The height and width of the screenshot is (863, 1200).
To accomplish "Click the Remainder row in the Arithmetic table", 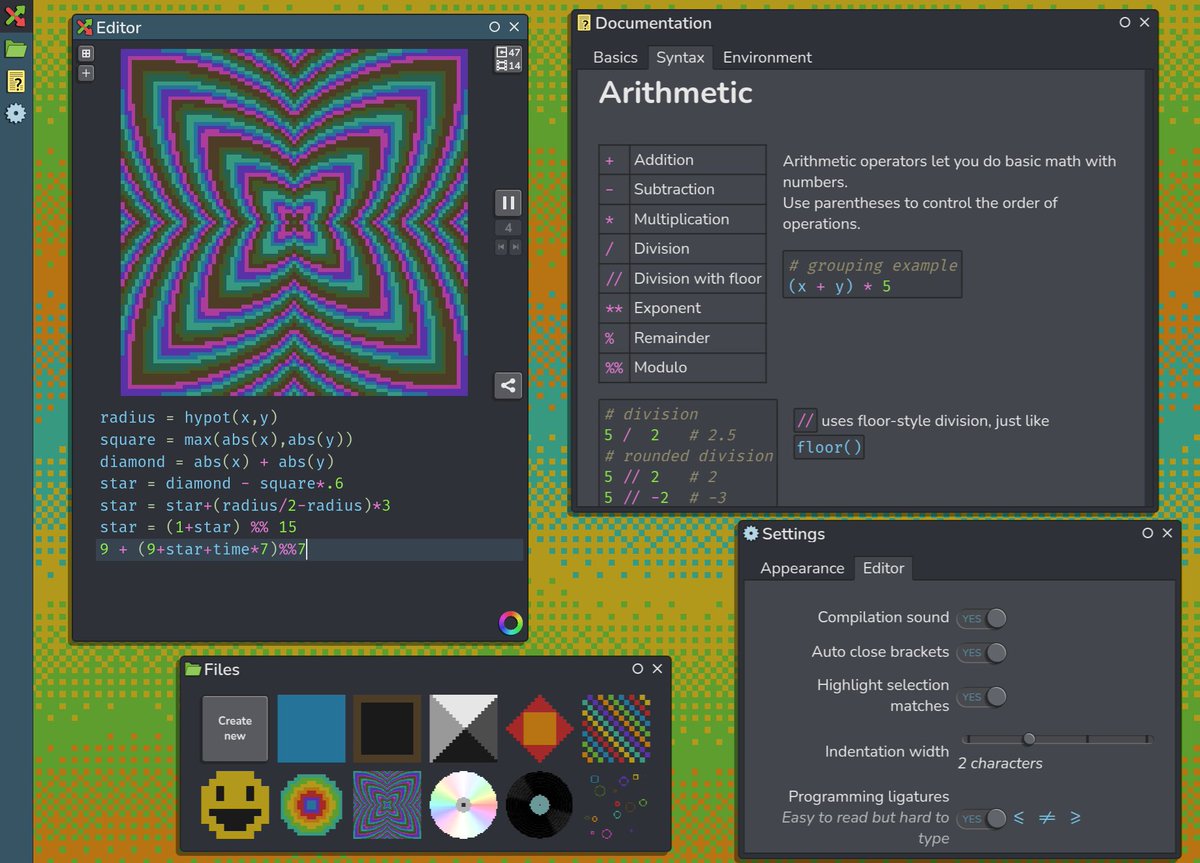I will pyautogui.click(x=682, y=338).
